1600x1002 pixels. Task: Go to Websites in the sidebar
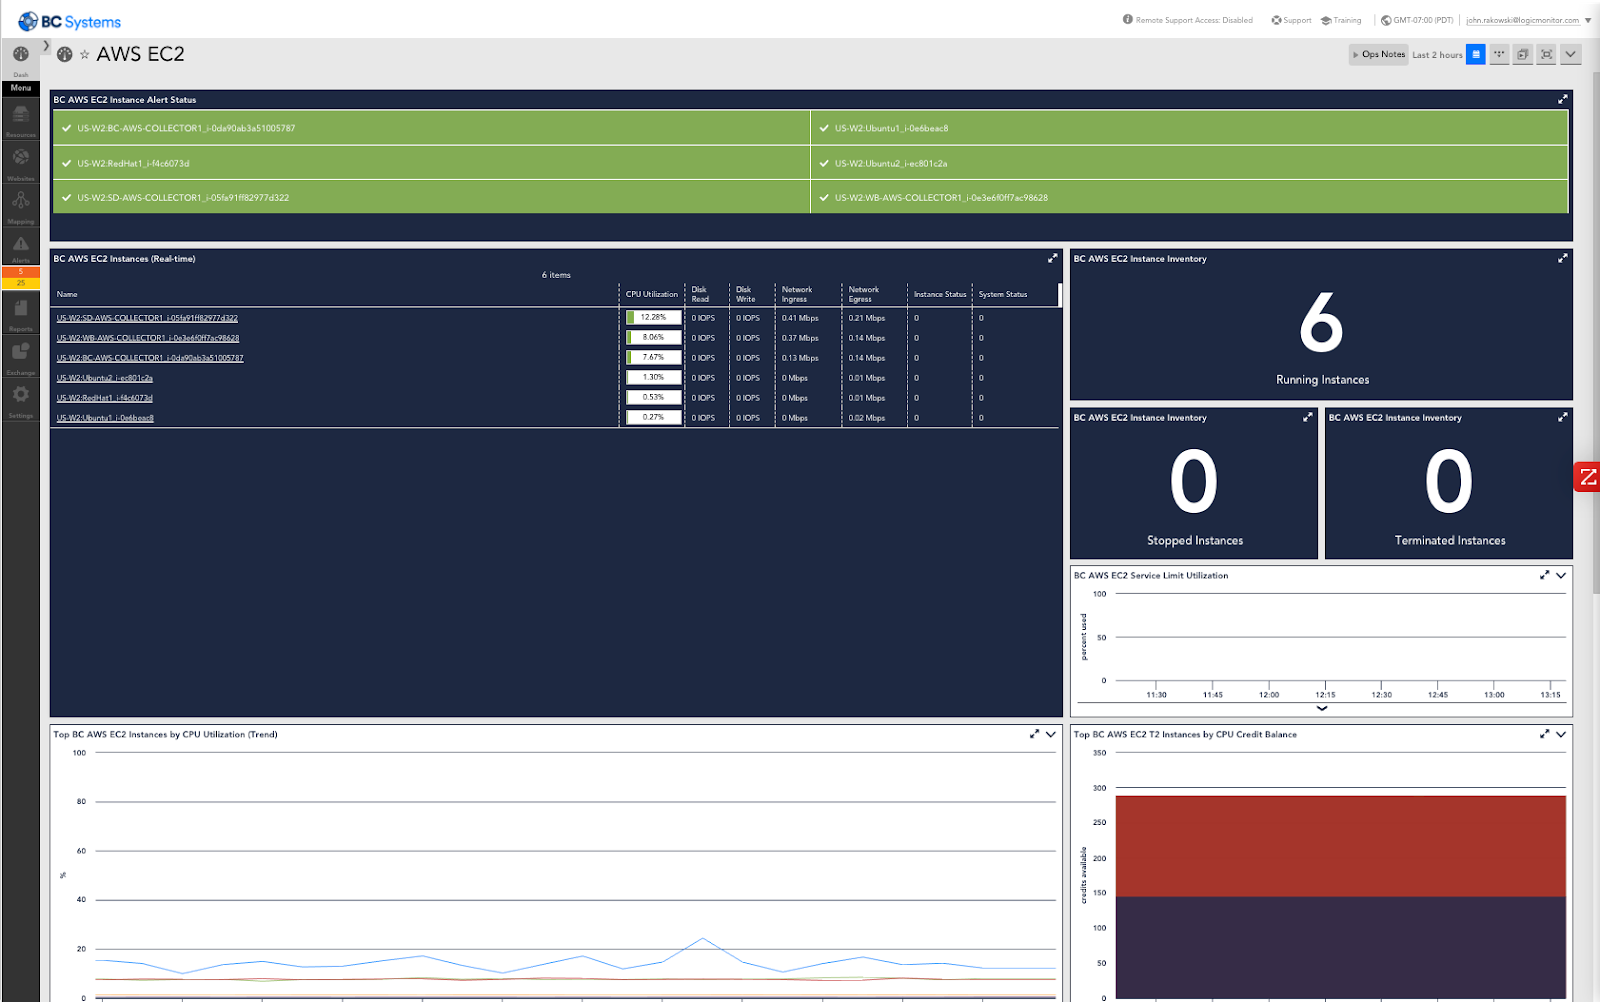click(x=20, y=163)
